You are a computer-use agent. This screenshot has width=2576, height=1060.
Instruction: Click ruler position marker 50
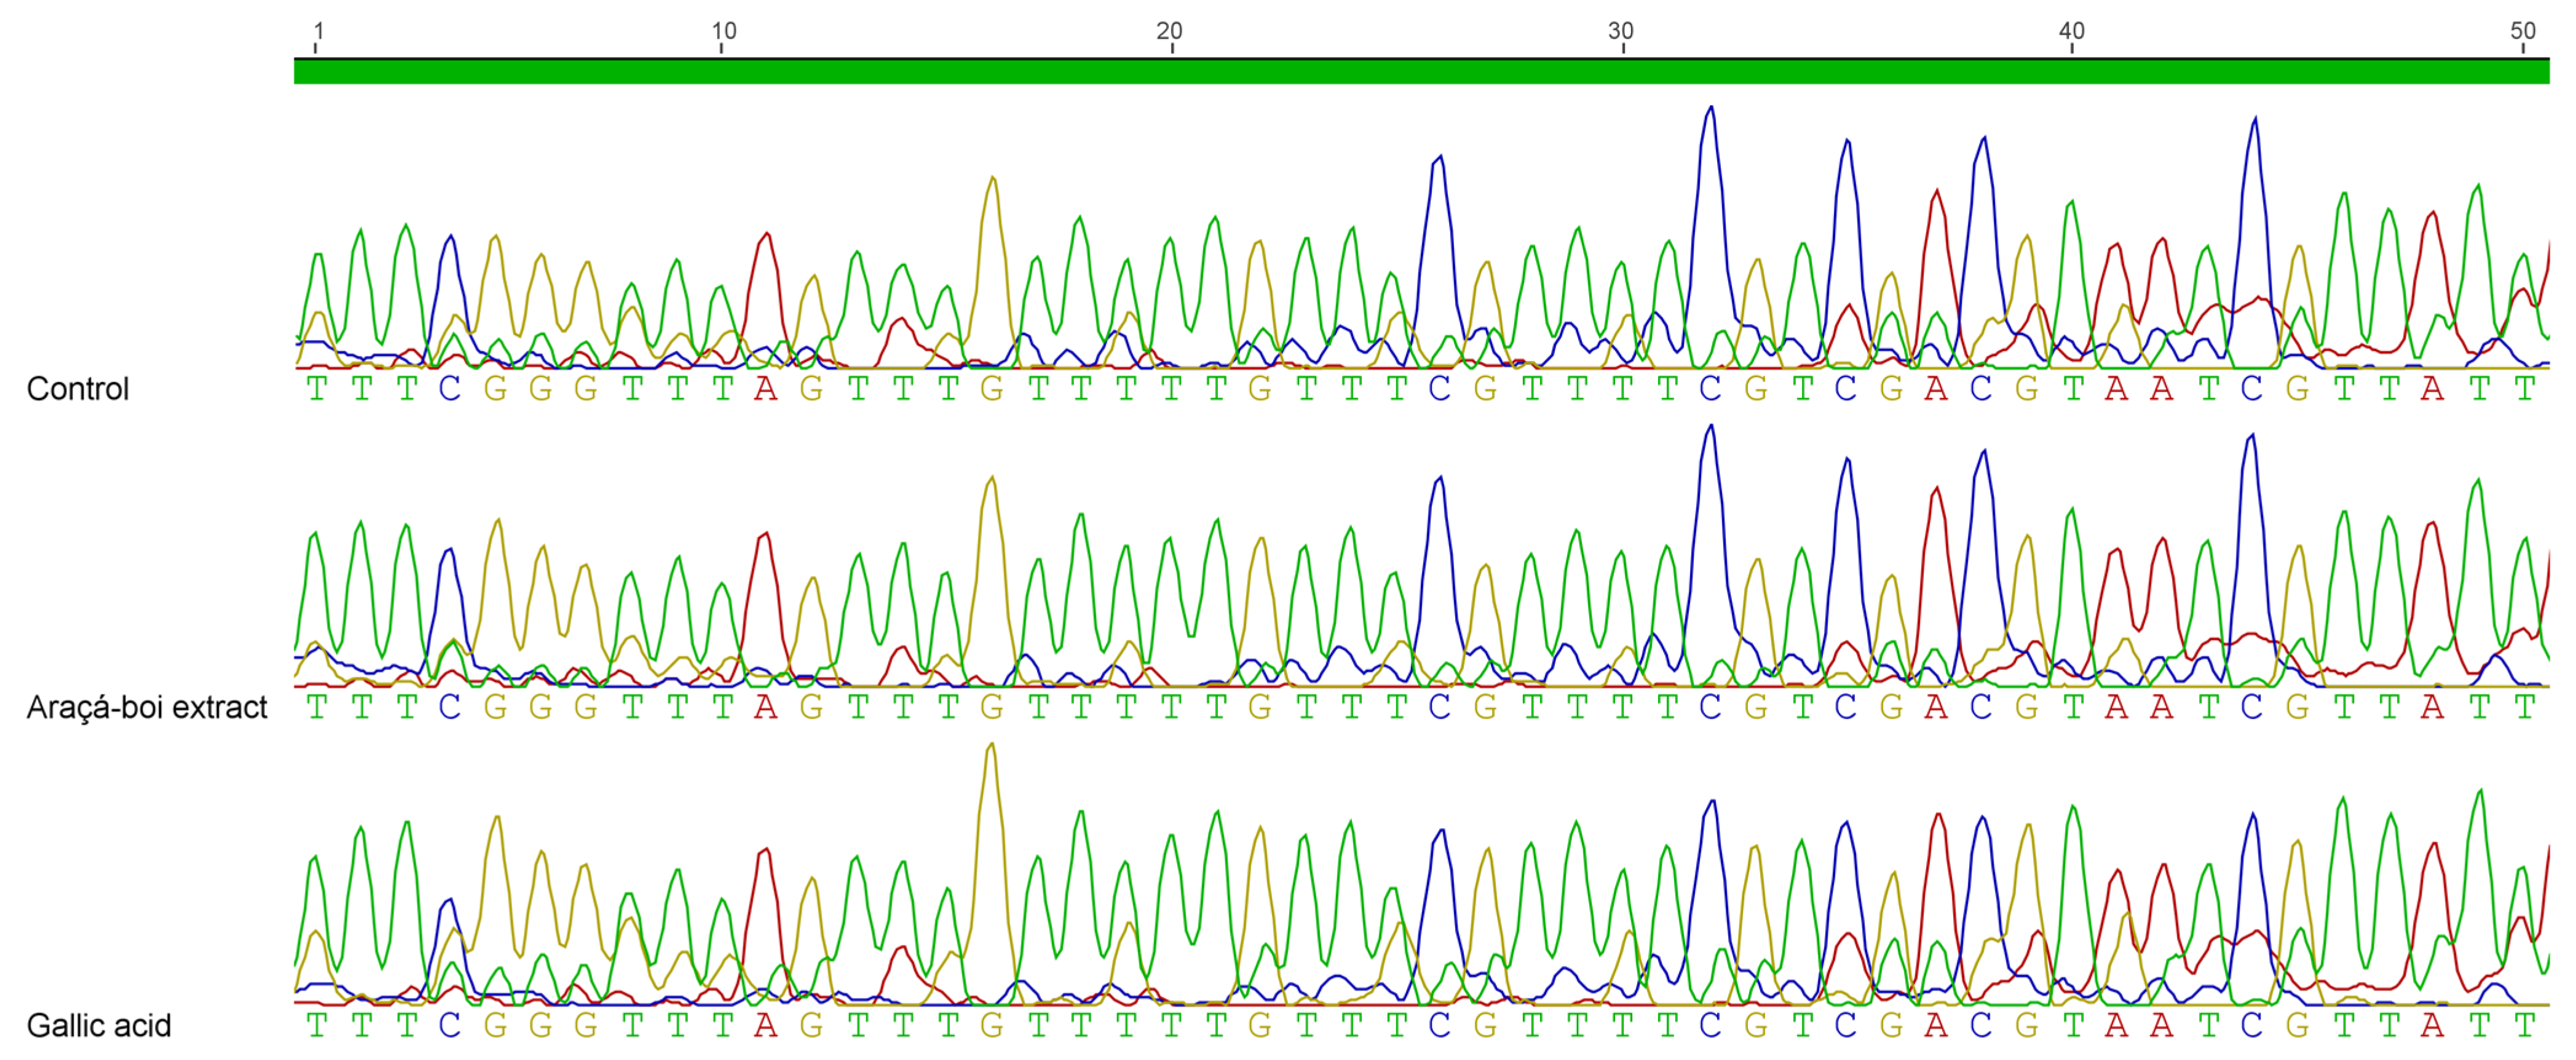2522,32
